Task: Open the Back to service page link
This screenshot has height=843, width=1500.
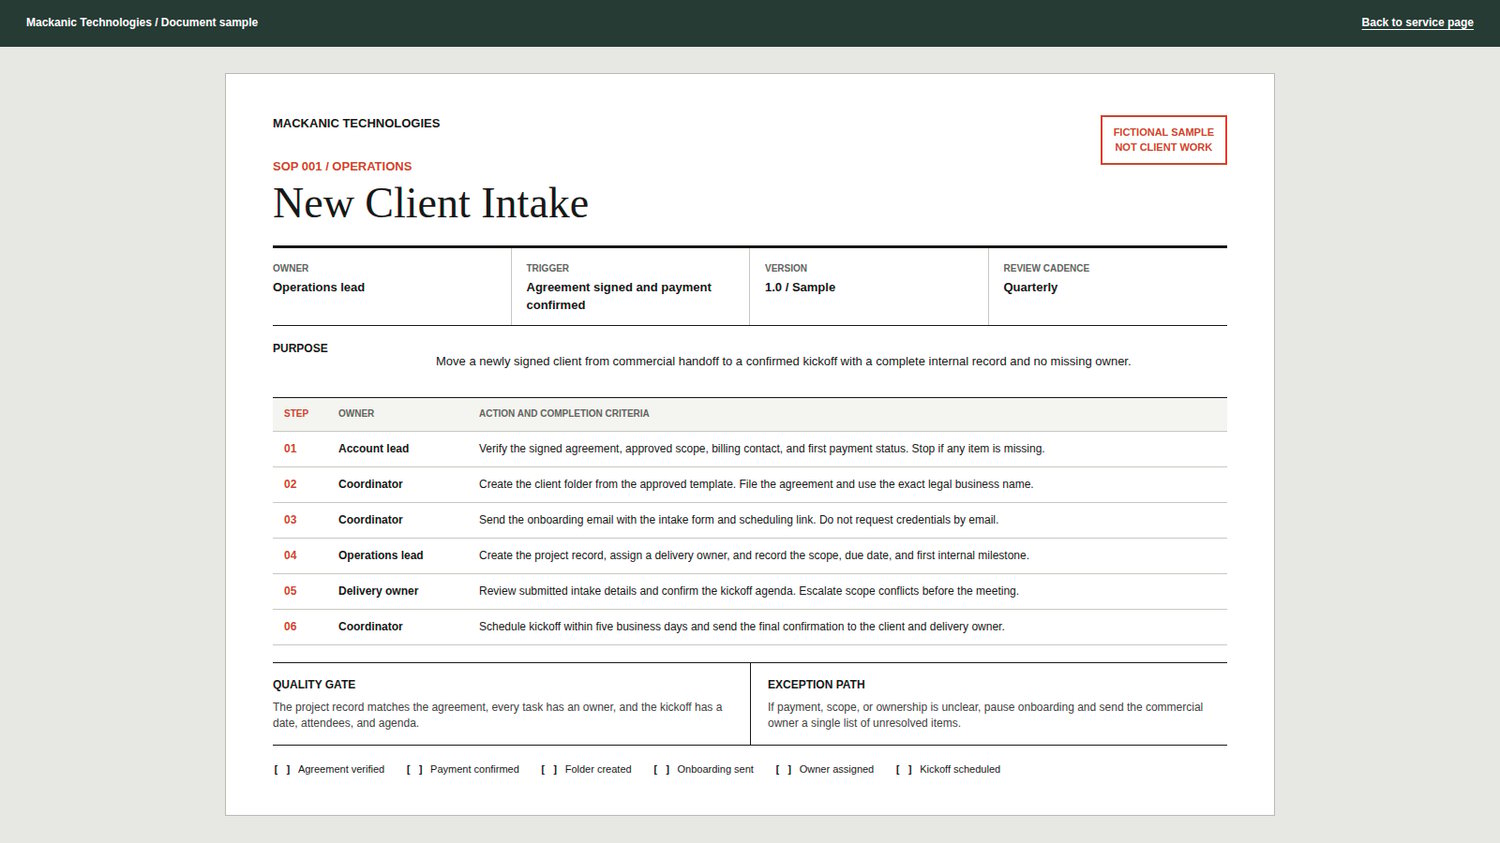Action: pyautogui.click(x=1417, y=22)
